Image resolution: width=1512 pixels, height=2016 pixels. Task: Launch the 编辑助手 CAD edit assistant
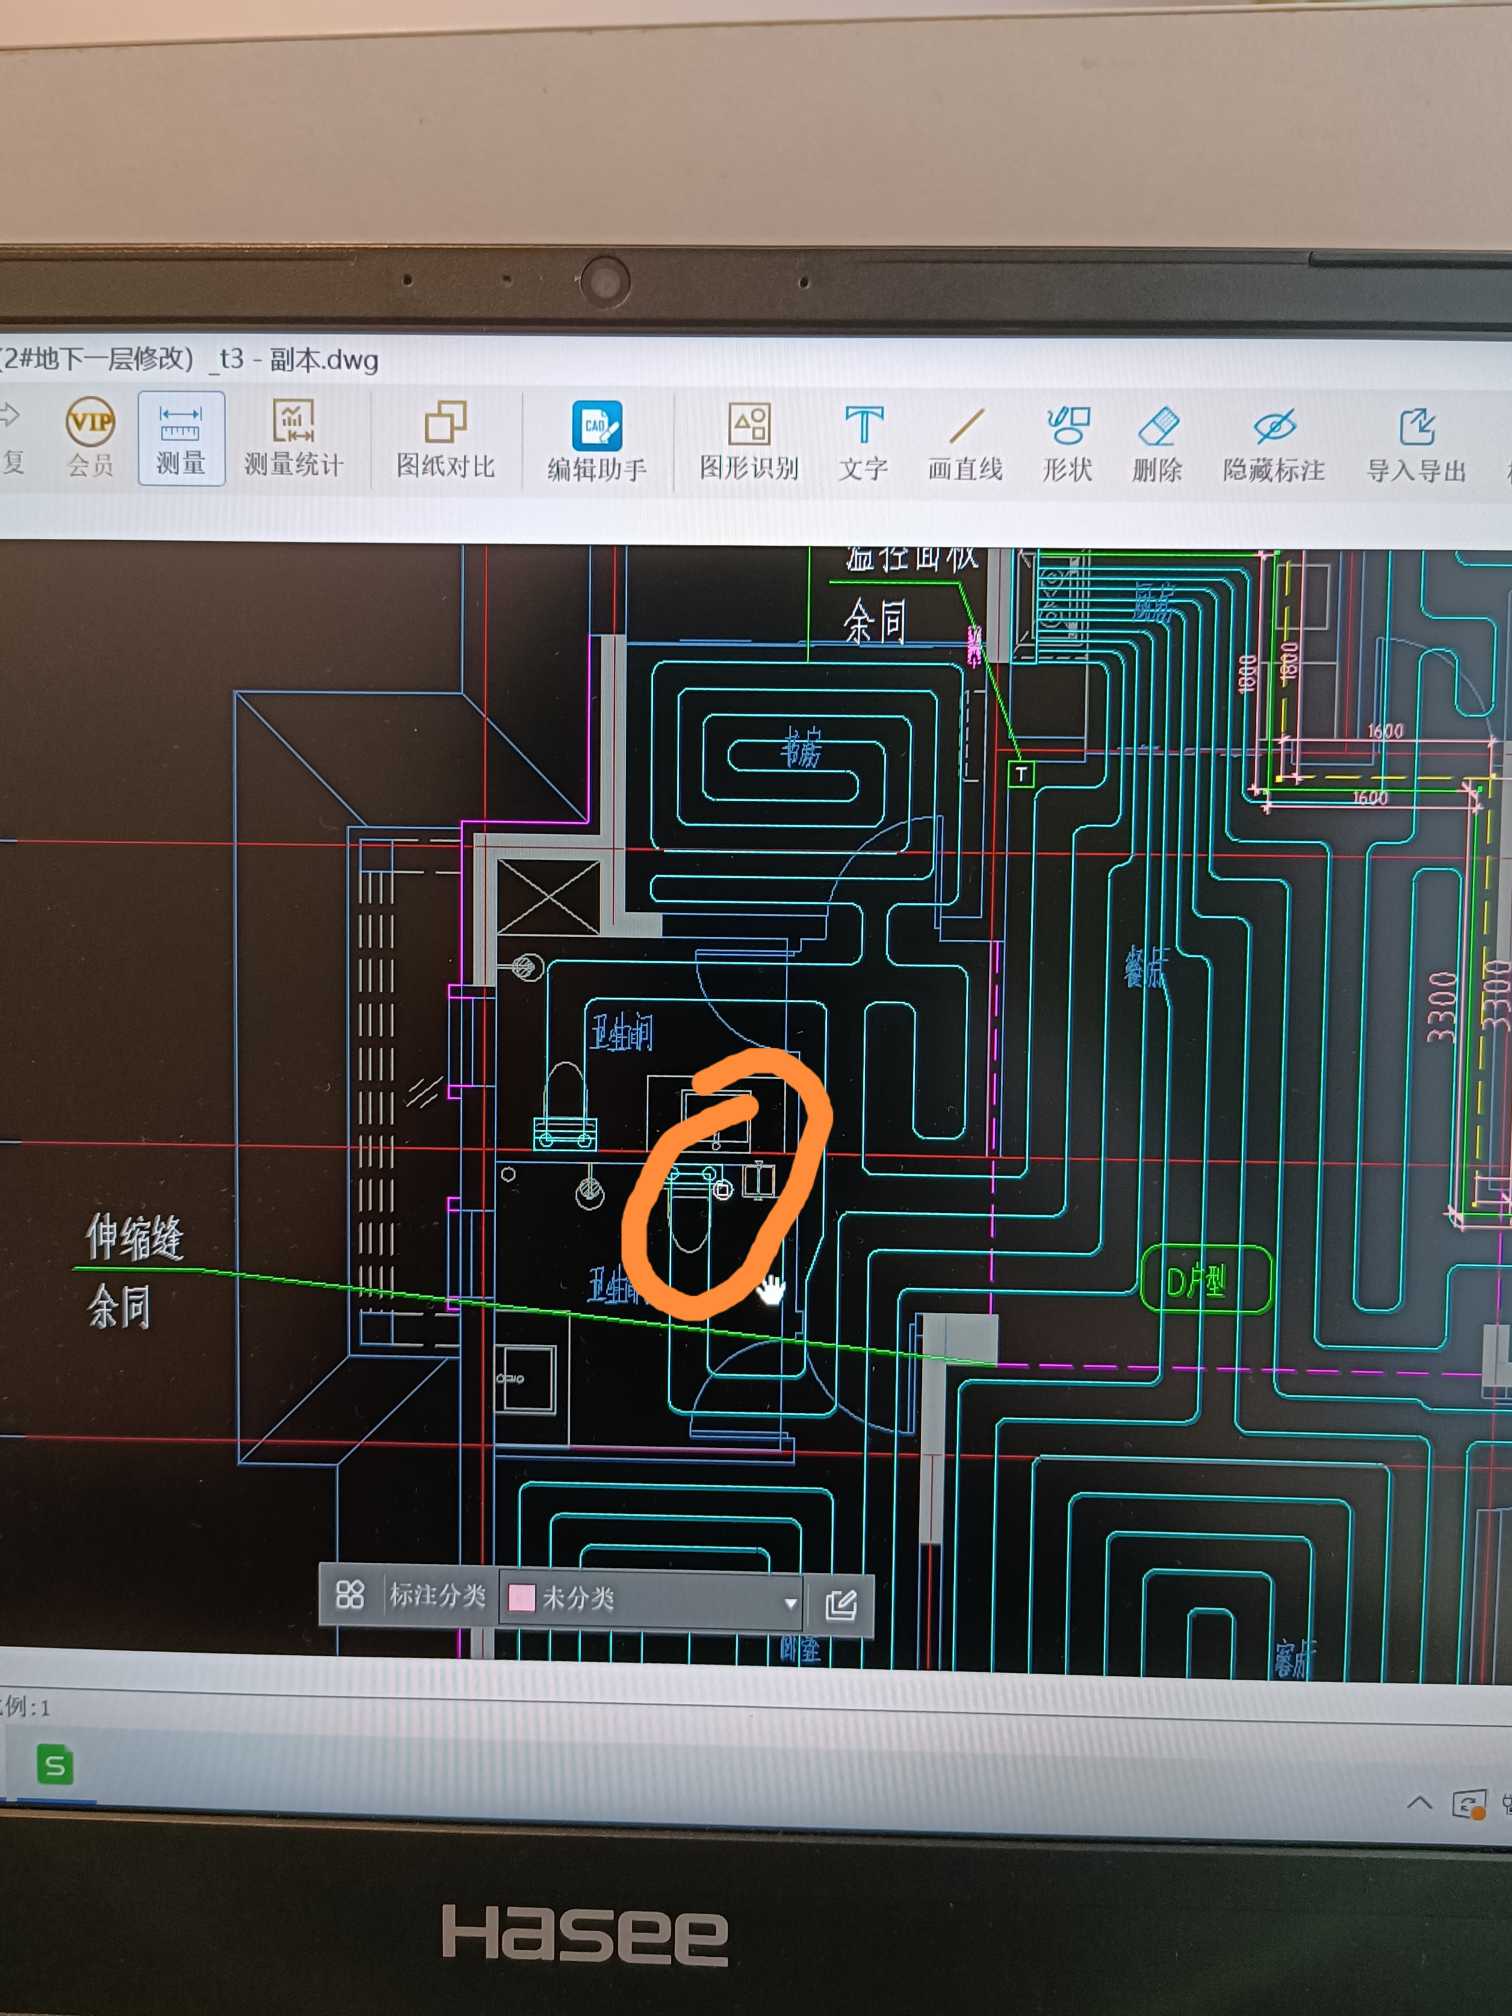tap(597, 443)
